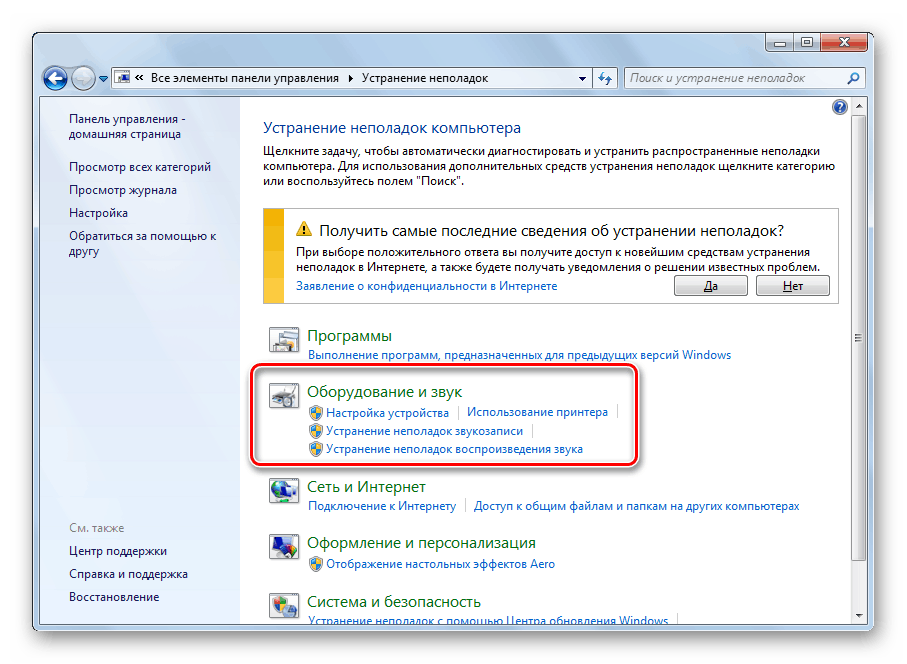
Task: Click the refresh icon beside address bar
Action: [605, 78]
